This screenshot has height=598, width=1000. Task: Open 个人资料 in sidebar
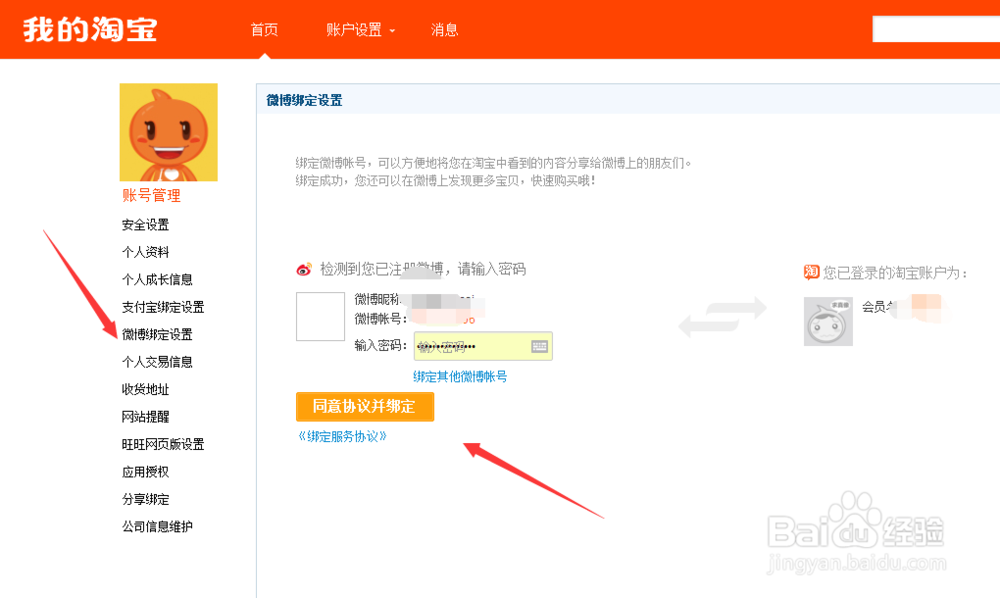tap(145, 252)
